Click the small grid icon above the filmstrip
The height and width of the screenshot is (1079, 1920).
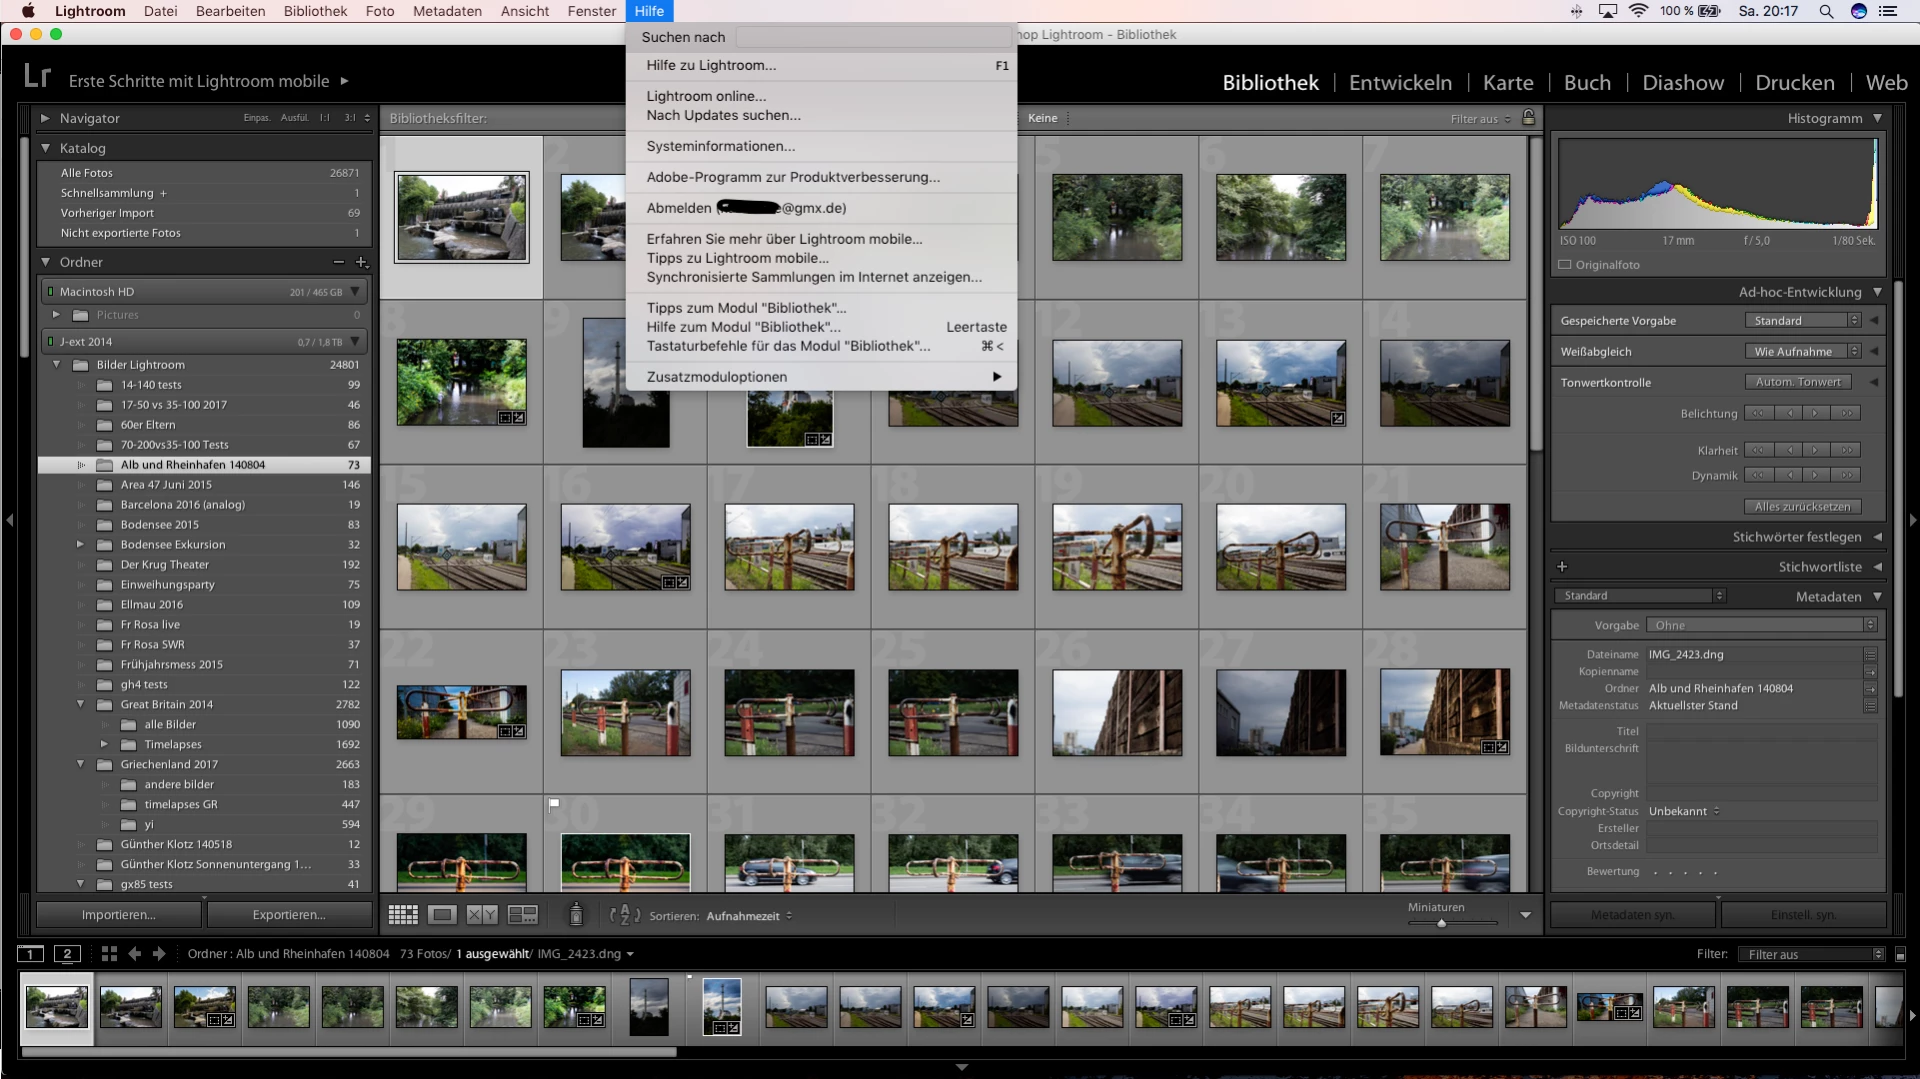[x=109, y=954]
